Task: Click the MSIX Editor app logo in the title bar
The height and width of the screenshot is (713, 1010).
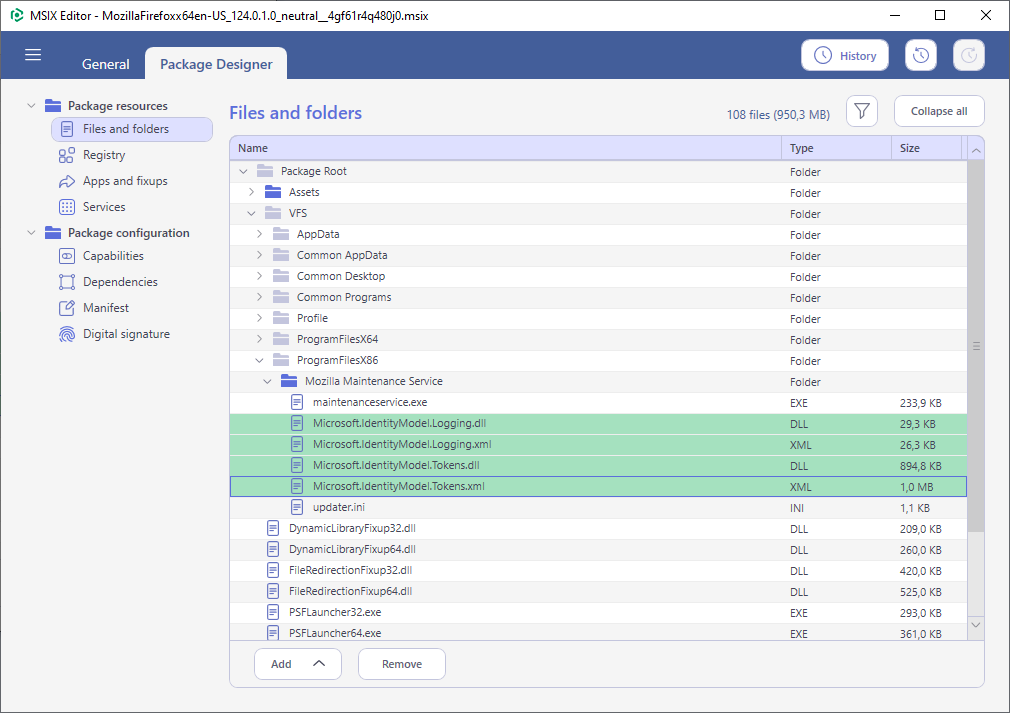Action: (x=17, y=15)
